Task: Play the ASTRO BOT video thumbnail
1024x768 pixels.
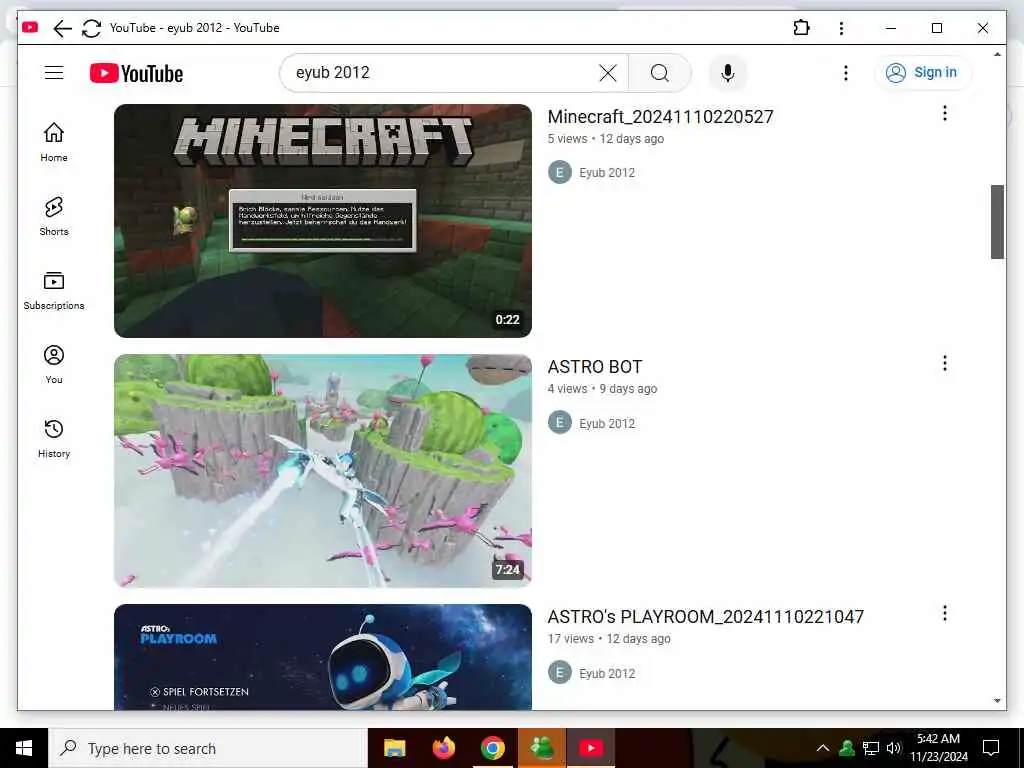Action: tap(323, 471)
